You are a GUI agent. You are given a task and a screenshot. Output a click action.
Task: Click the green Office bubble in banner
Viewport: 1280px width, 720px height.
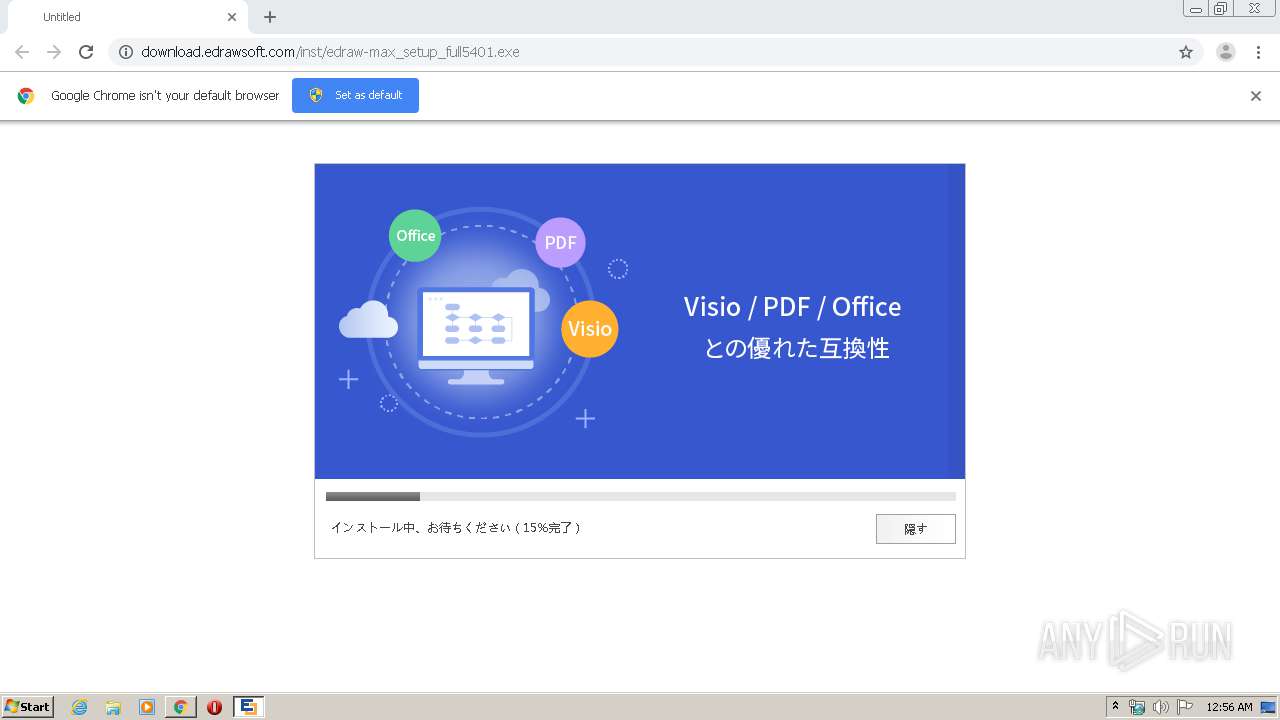click(415, 236)
